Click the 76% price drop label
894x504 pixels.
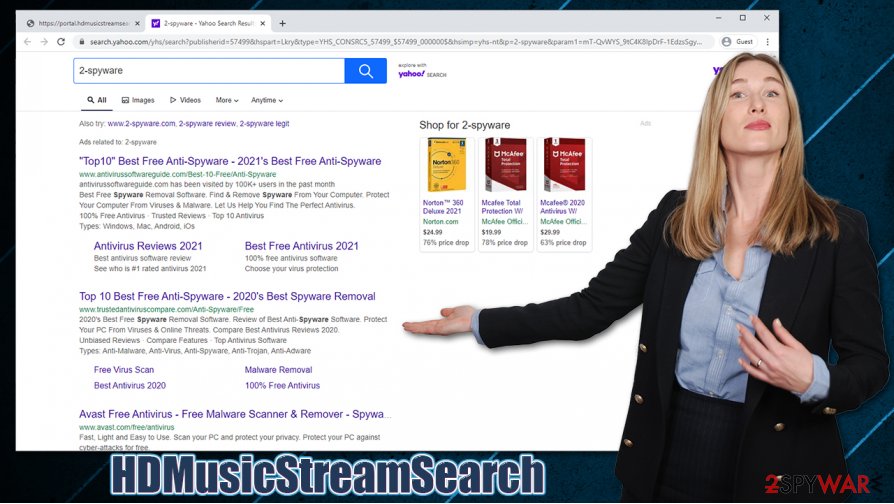point(445,242)
